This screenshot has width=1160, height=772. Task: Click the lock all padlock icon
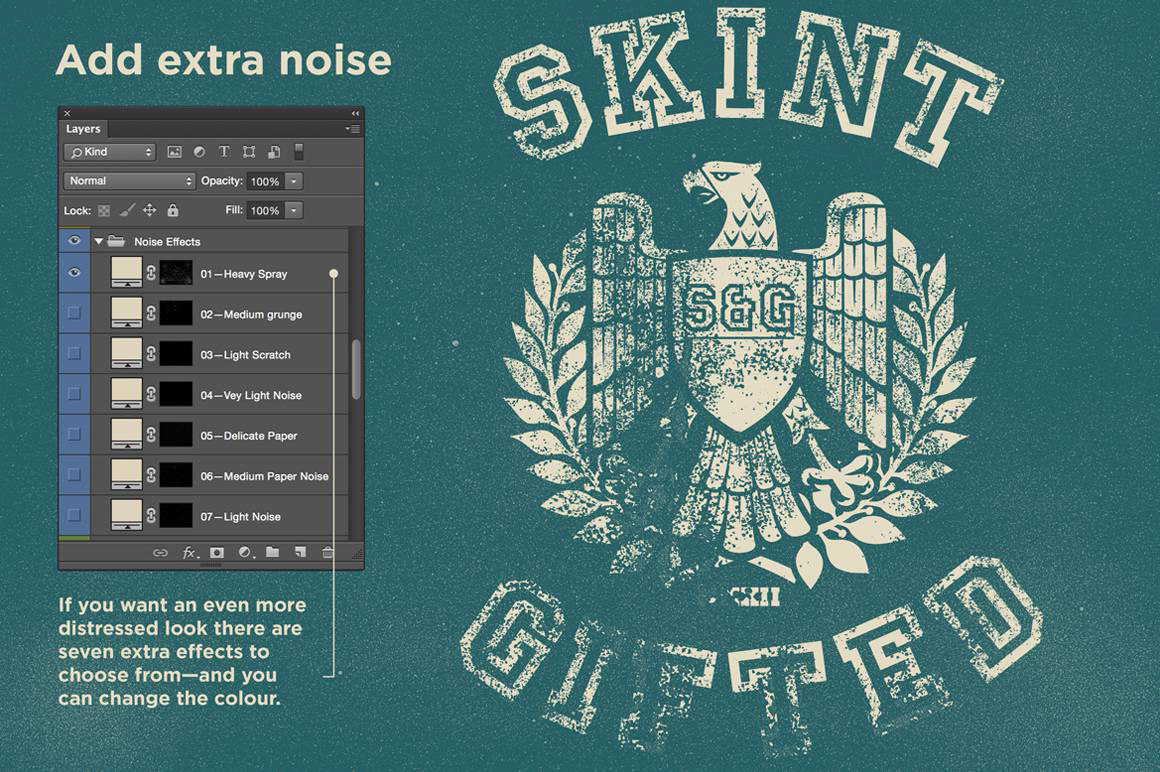tap(173, 210)
